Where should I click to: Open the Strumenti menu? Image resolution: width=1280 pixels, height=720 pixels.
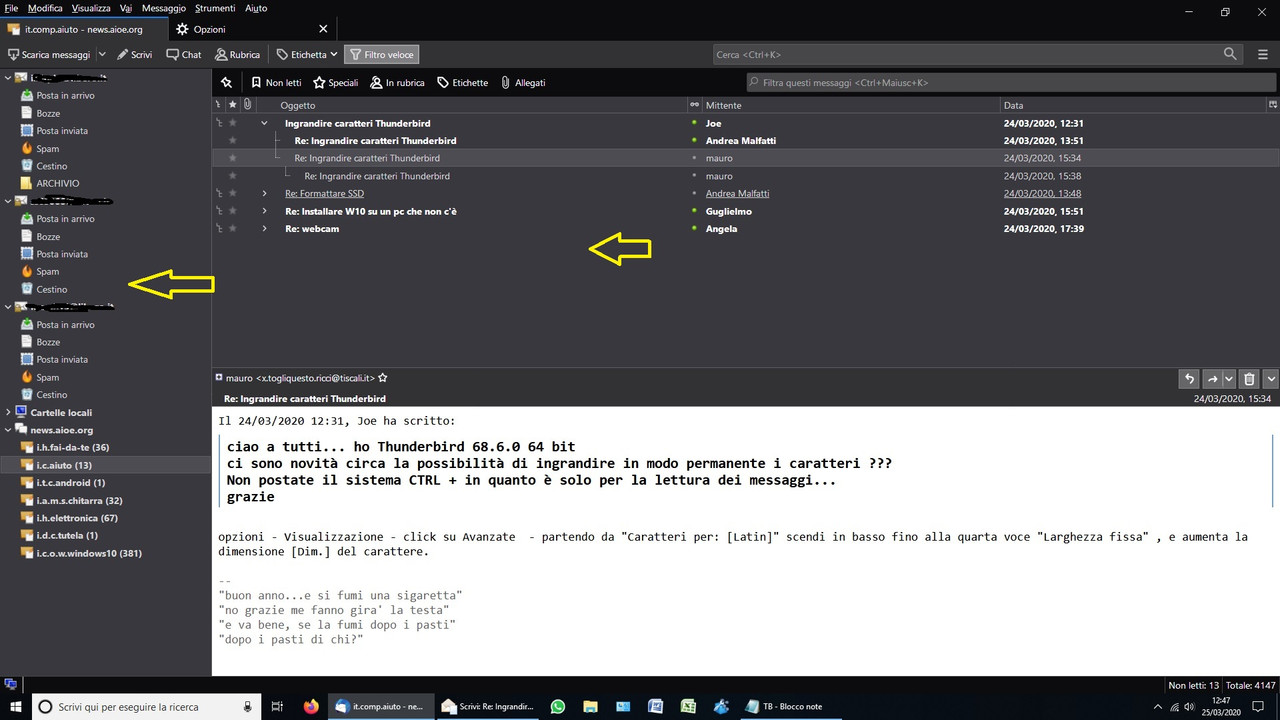click(215, 8)
